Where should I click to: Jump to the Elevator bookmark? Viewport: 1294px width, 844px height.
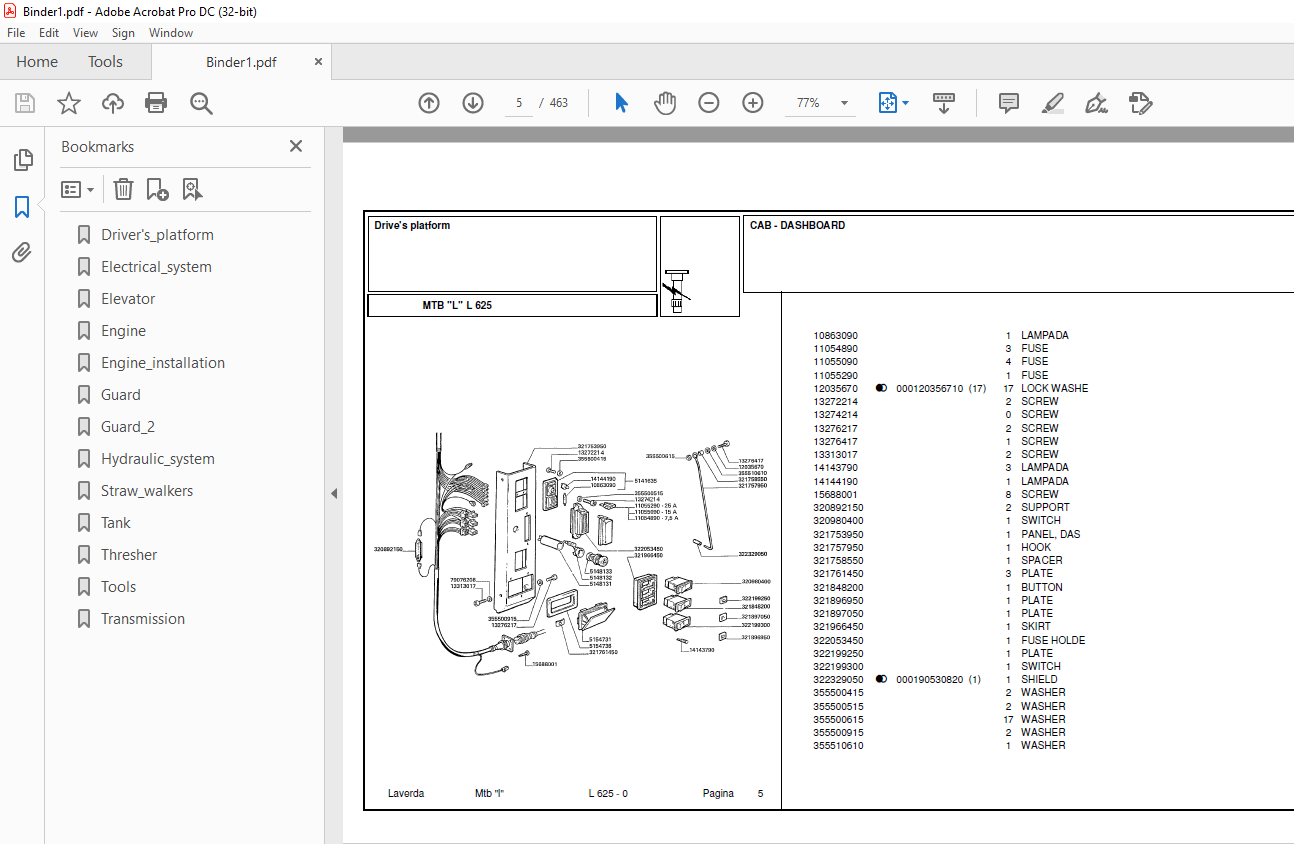point(128,299)
